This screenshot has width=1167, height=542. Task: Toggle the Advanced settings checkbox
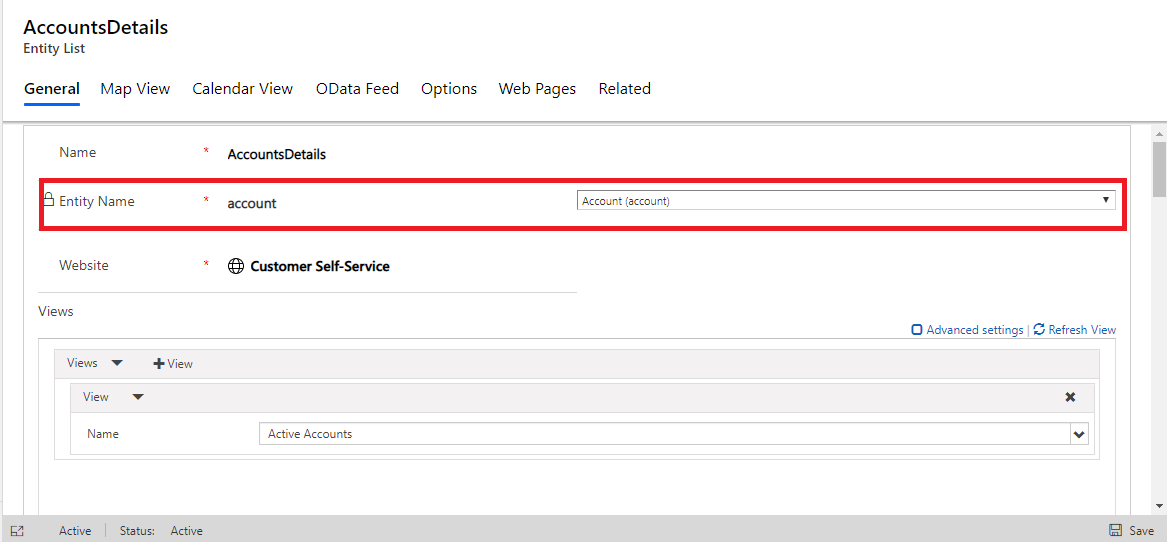(x=917, y=330)
